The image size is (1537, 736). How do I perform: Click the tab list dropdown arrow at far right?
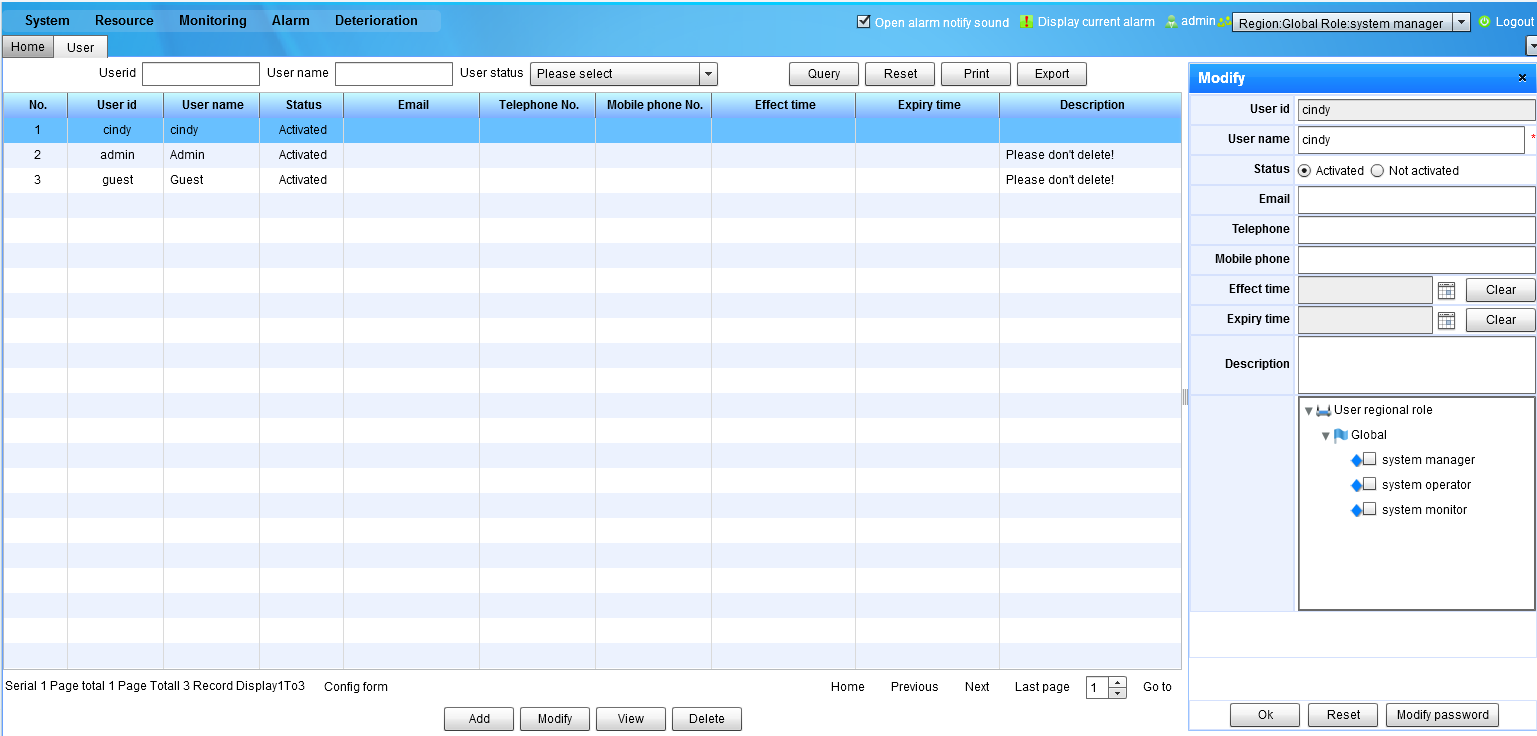click(1531, 45)
